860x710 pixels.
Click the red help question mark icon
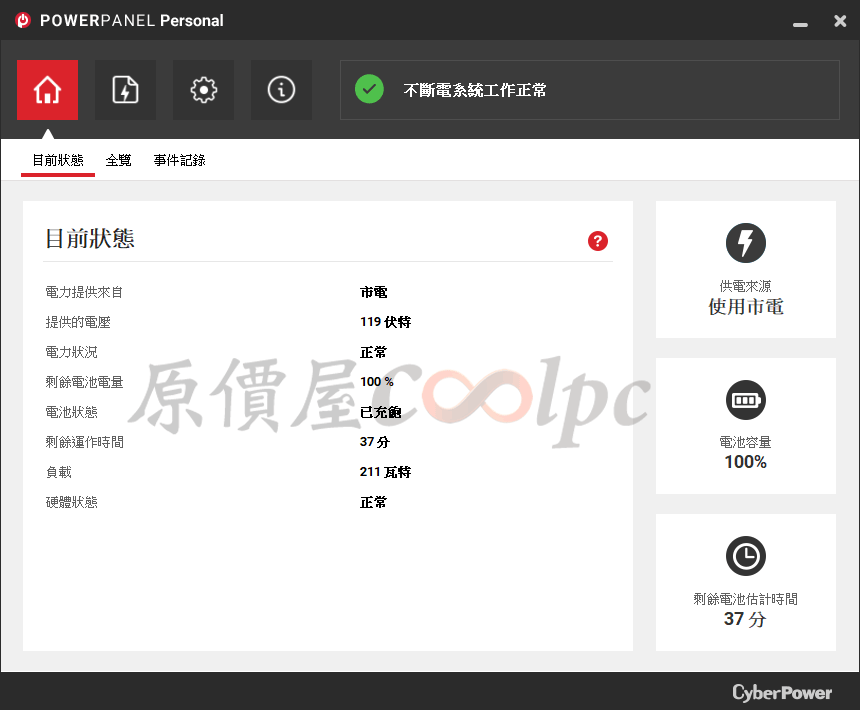(598, 241)
